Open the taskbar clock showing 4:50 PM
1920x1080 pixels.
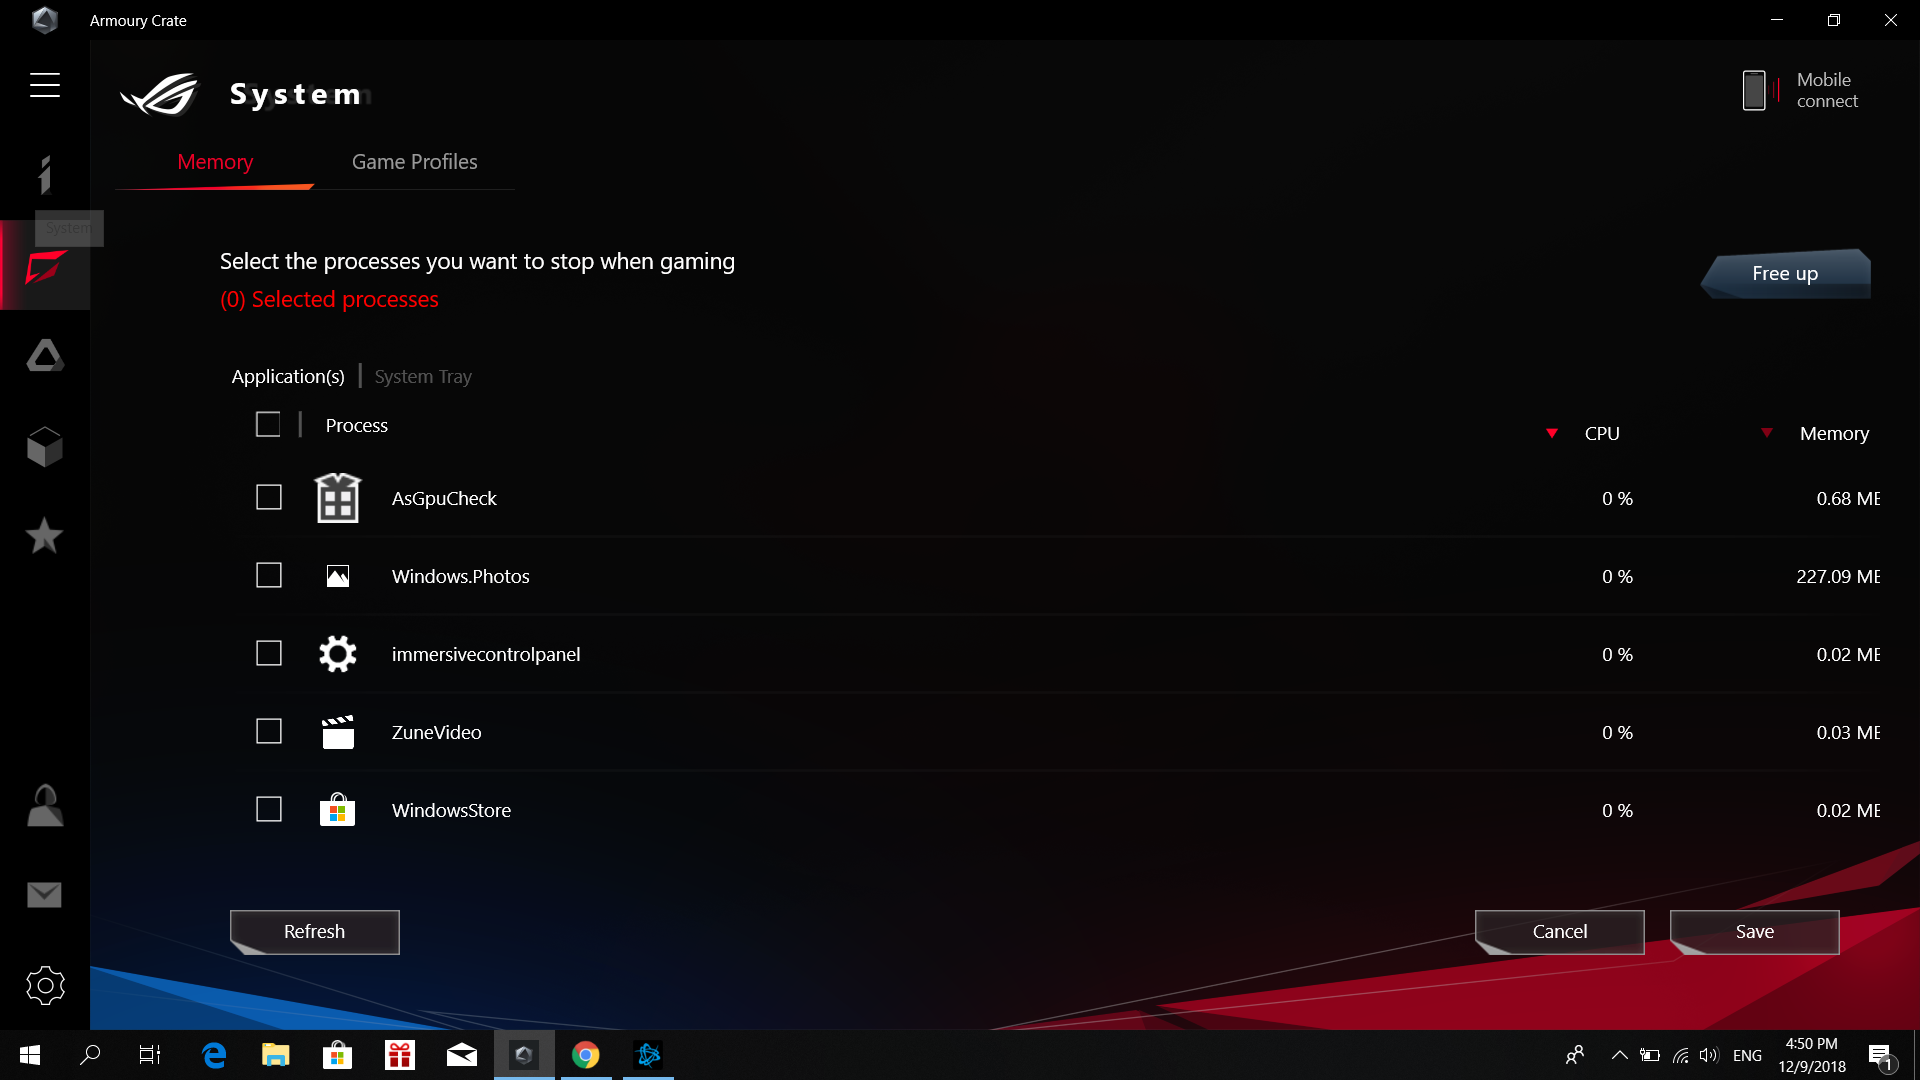pyautogui.click(x=1812, y=1055)
